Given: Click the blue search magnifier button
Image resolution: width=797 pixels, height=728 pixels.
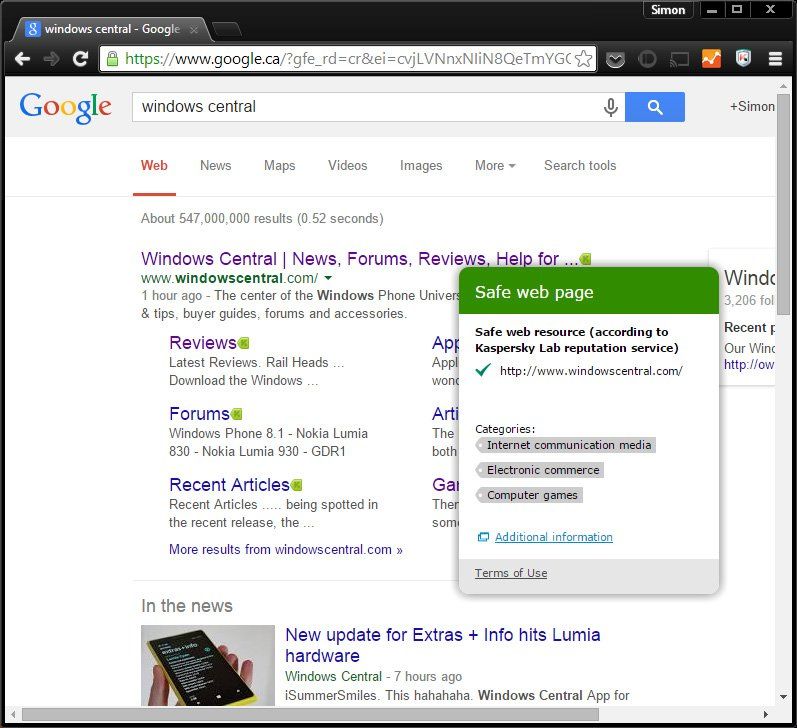Looking at the screenshot, I should [655, 107].
